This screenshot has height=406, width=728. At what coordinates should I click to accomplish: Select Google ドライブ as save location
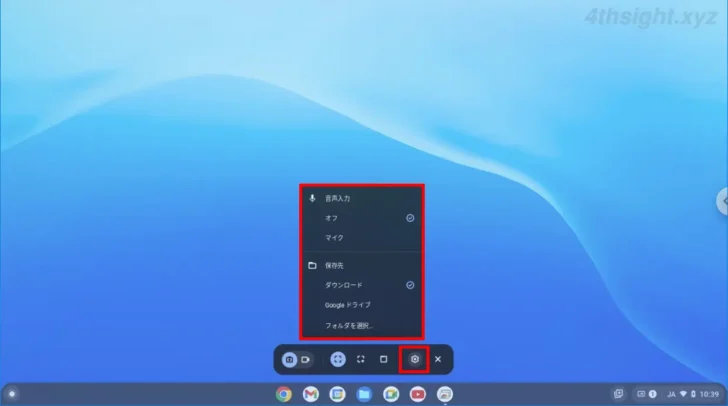click(362, 305)
